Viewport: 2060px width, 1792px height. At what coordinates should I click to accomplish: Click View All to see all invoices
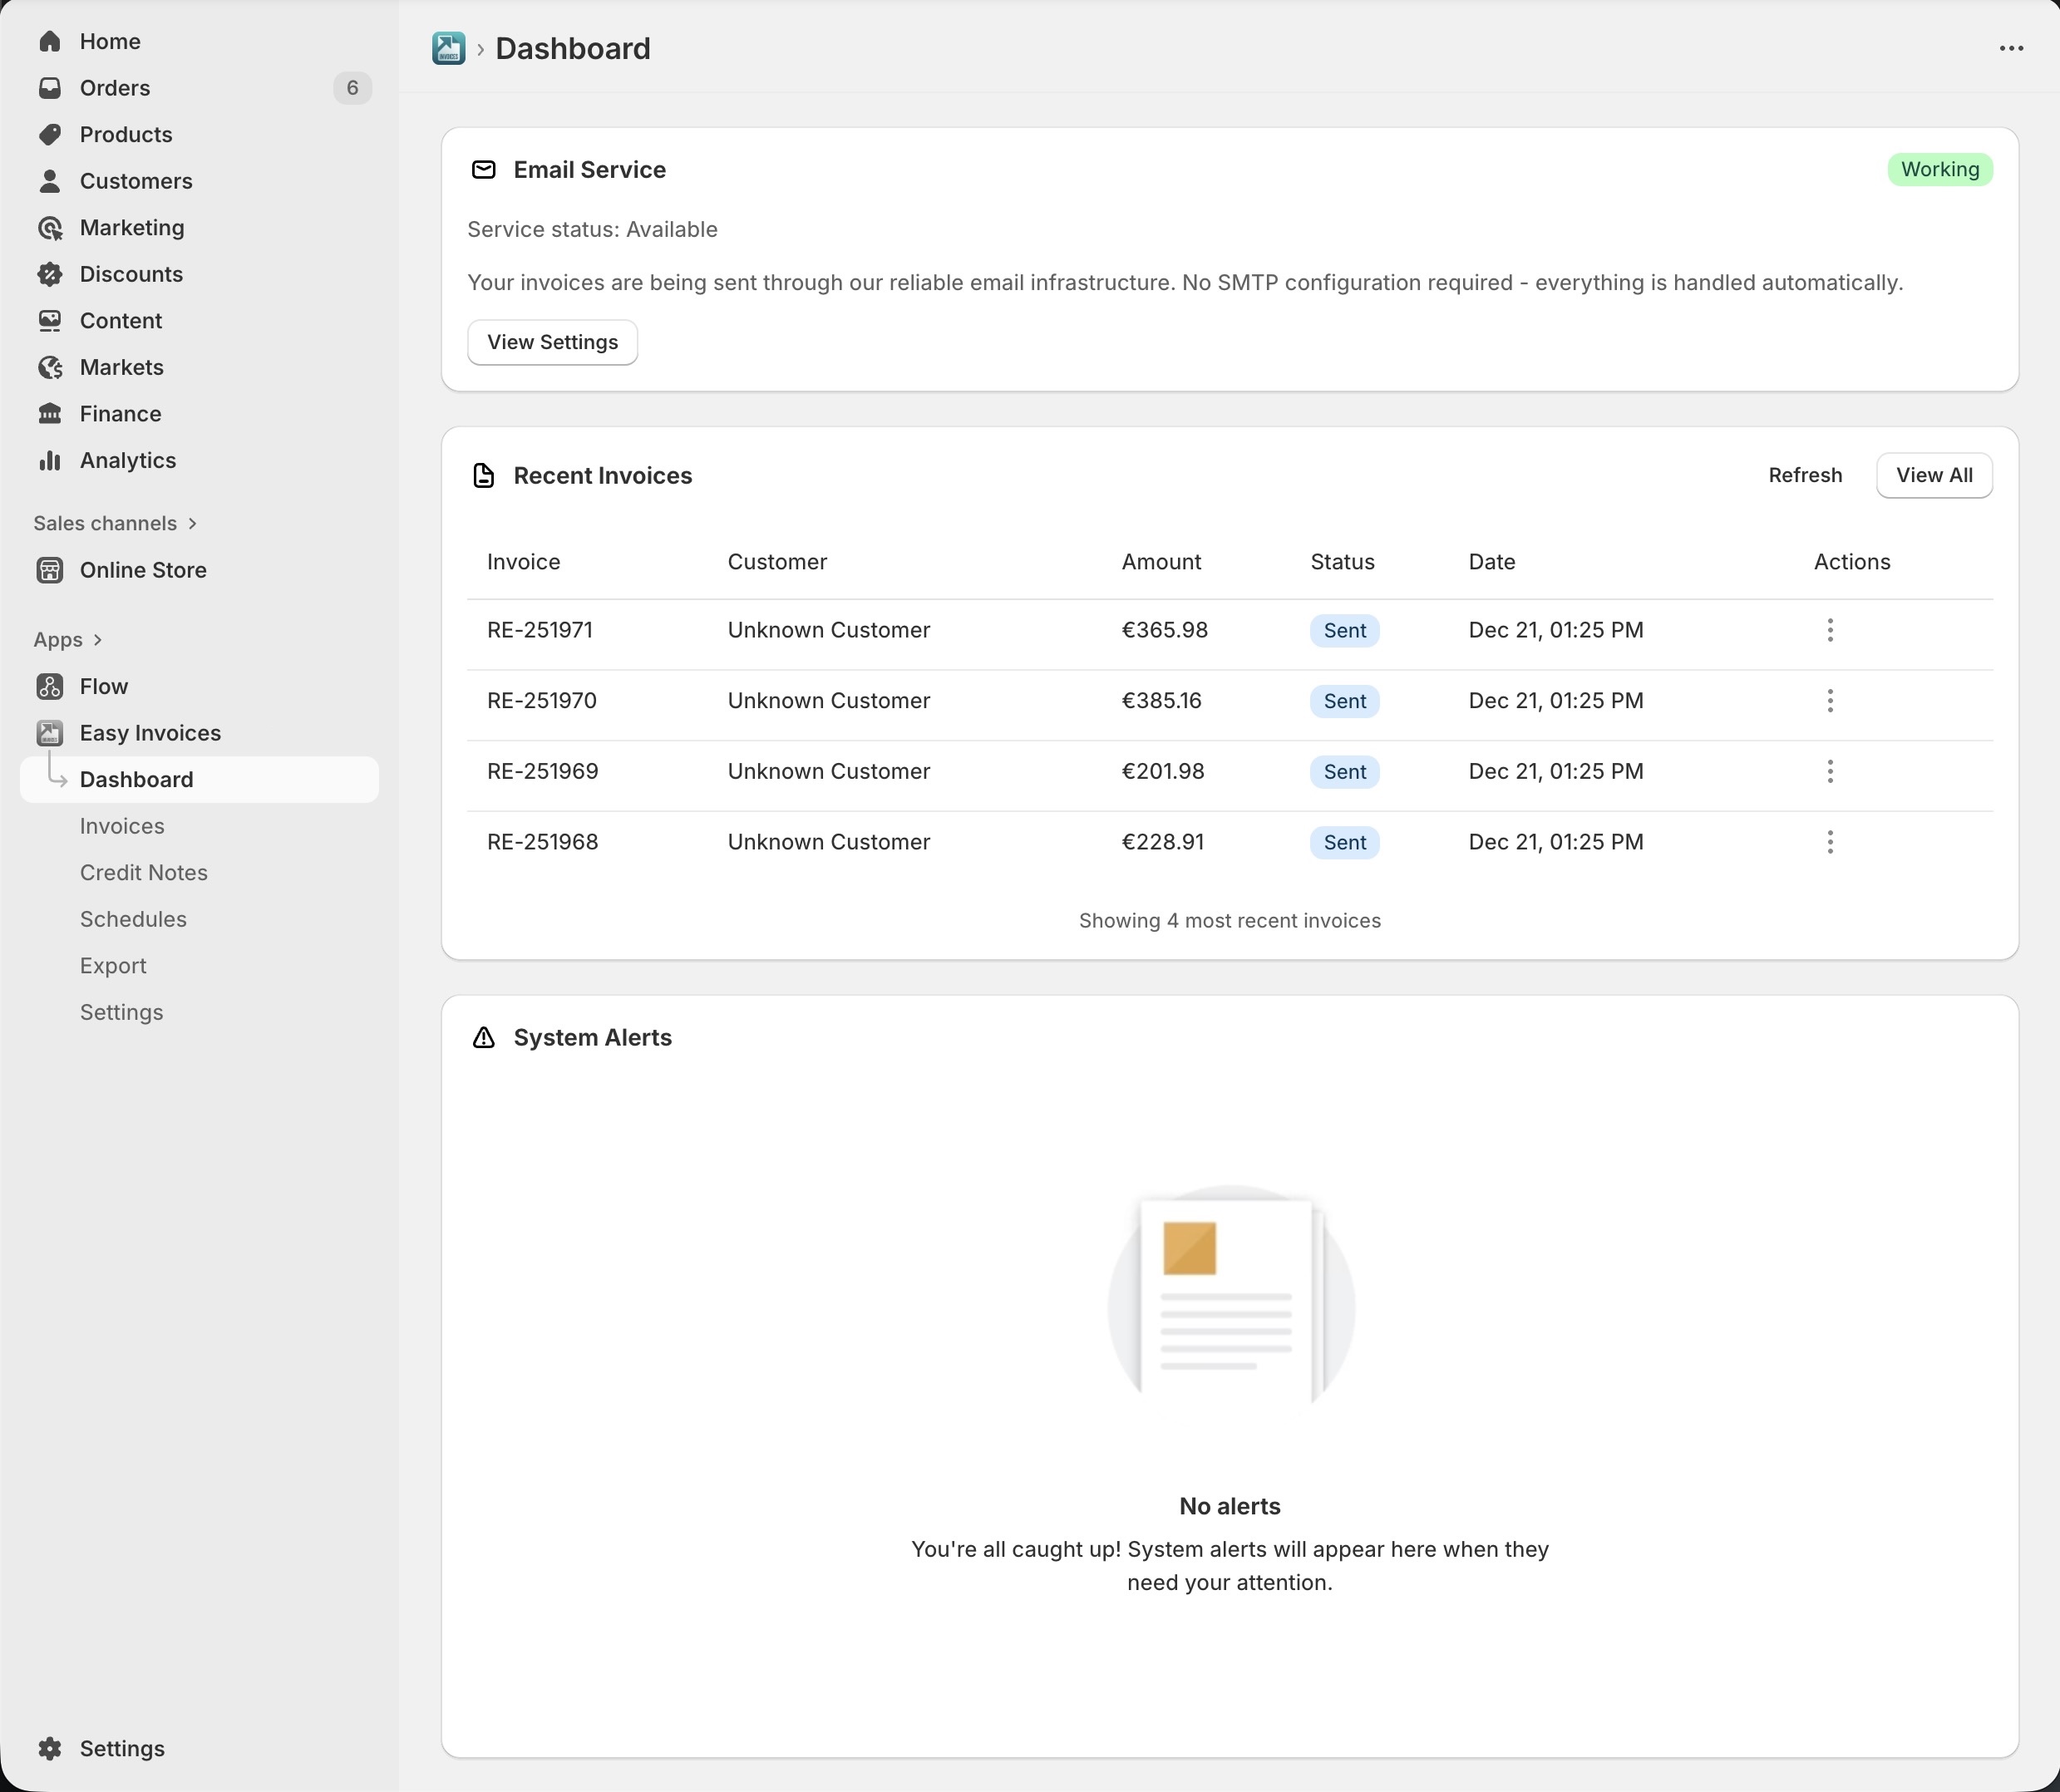[x=1934, y=475]
